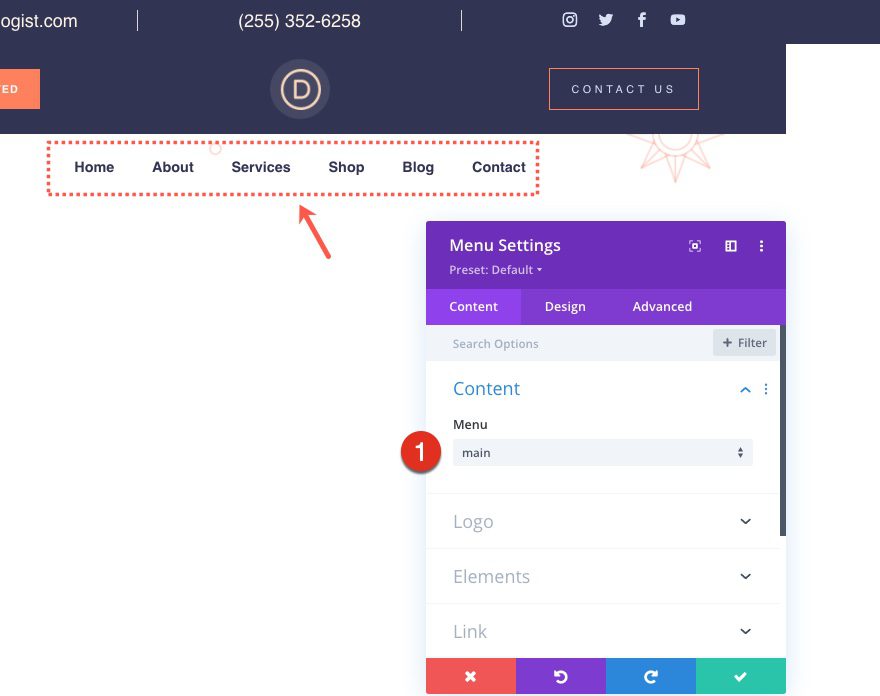The image size is (880, 696).
Task: Select the Facebook icon
Action: (x=641, y=19)
